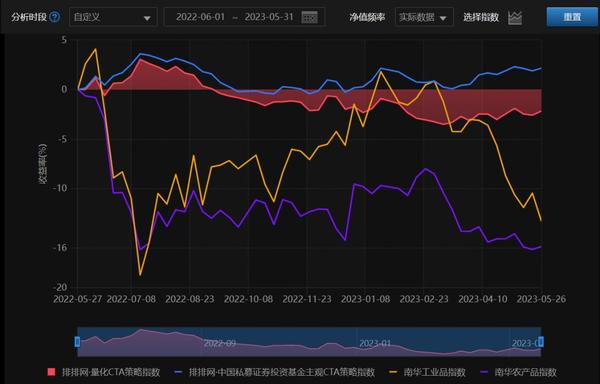Click the y-axis title 收益率(%)
The image size is (600, 384).
(x=42, y=164)
